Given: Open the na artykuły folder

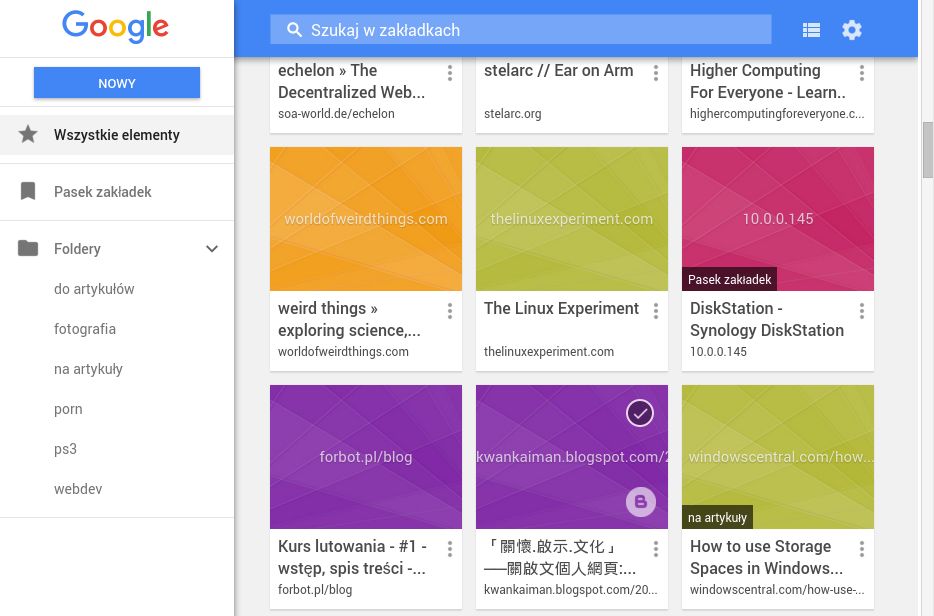Looking at the screenshot, I should tap(88, 369).
